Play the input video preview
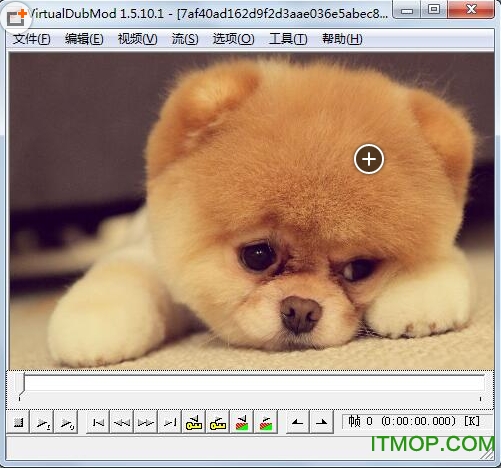The width and height of the screenshot is (501, 469). tap(42, 422)
